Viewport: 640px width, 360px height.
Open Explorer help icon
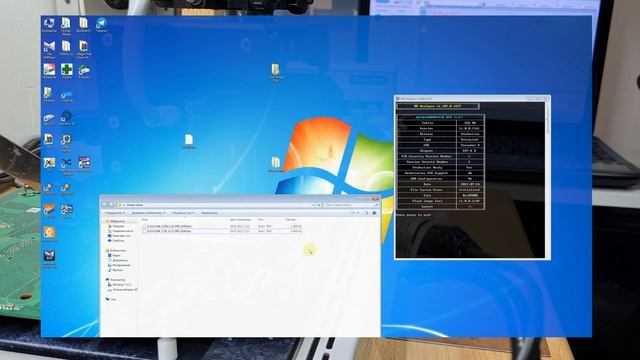coord(374,213)
